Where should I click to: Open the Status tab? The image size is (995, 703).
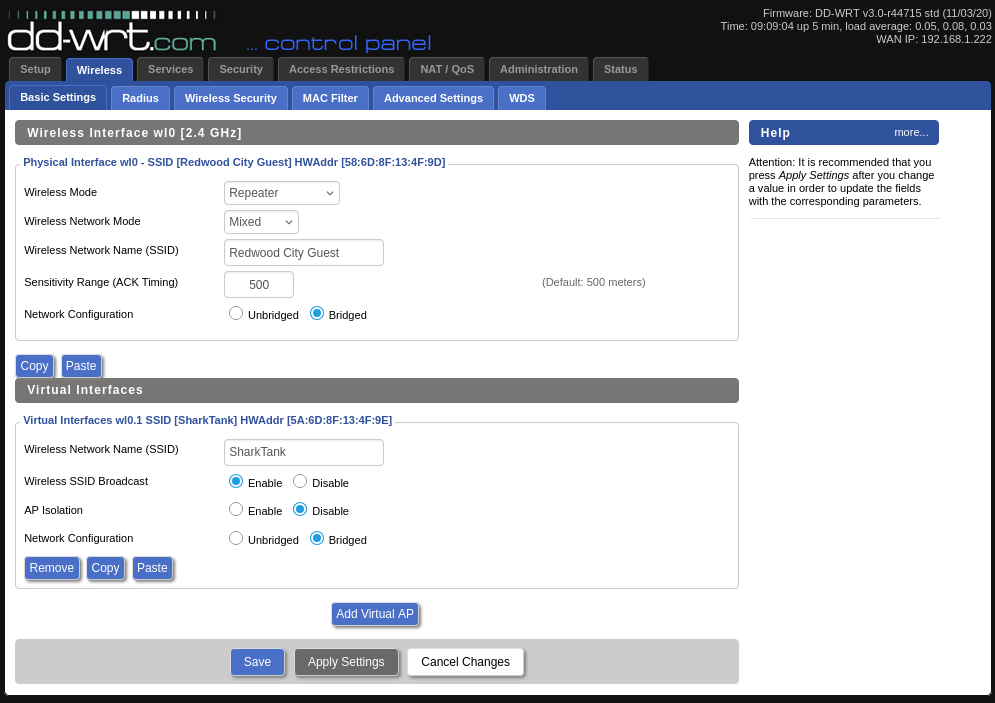coord(620,69)
